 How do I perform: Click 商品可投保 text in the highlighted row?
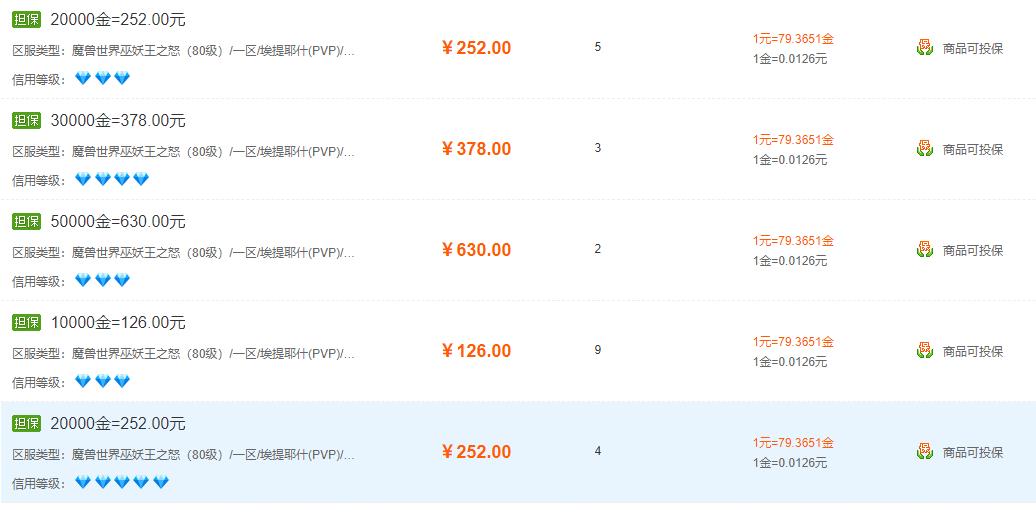pos(973,452)
